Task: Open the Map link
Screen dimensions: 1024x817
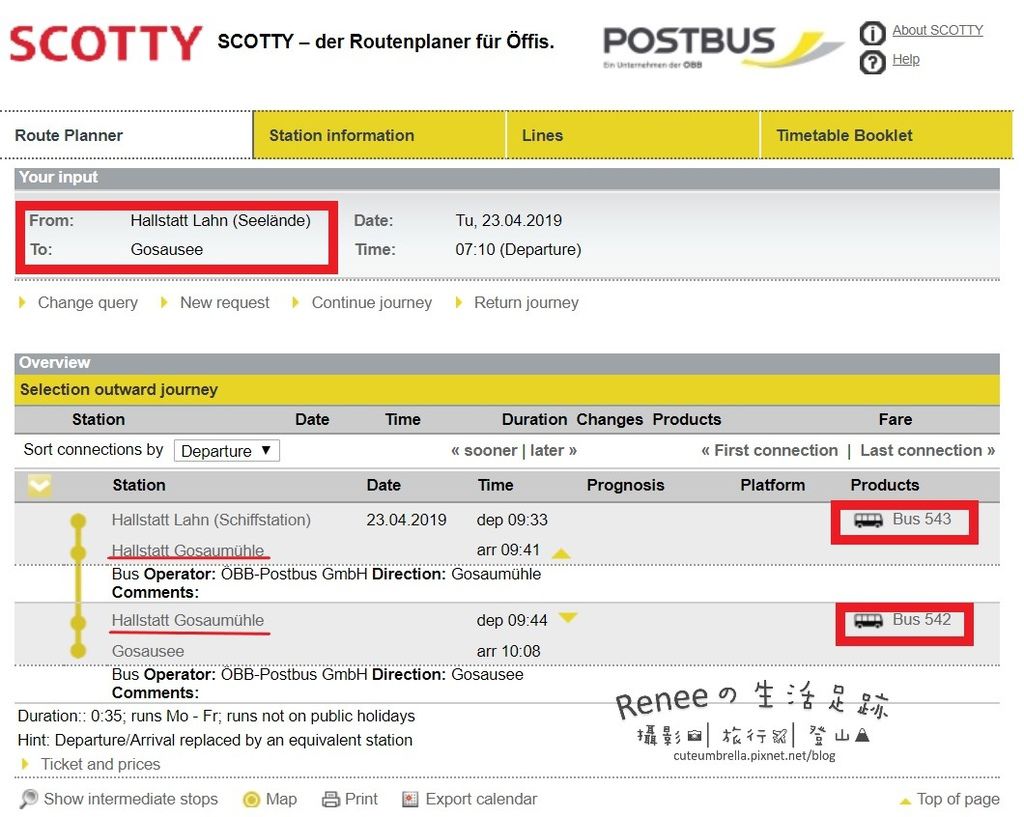Action: (281, 799)
